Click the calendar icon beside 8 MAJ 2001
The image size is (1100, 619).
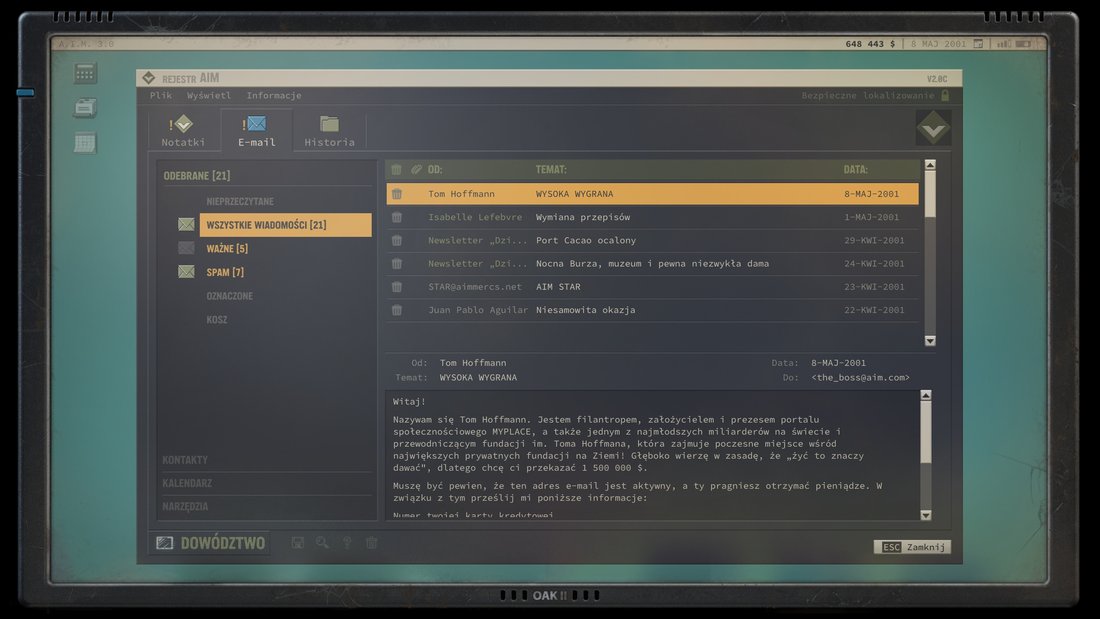coord(978,44)
